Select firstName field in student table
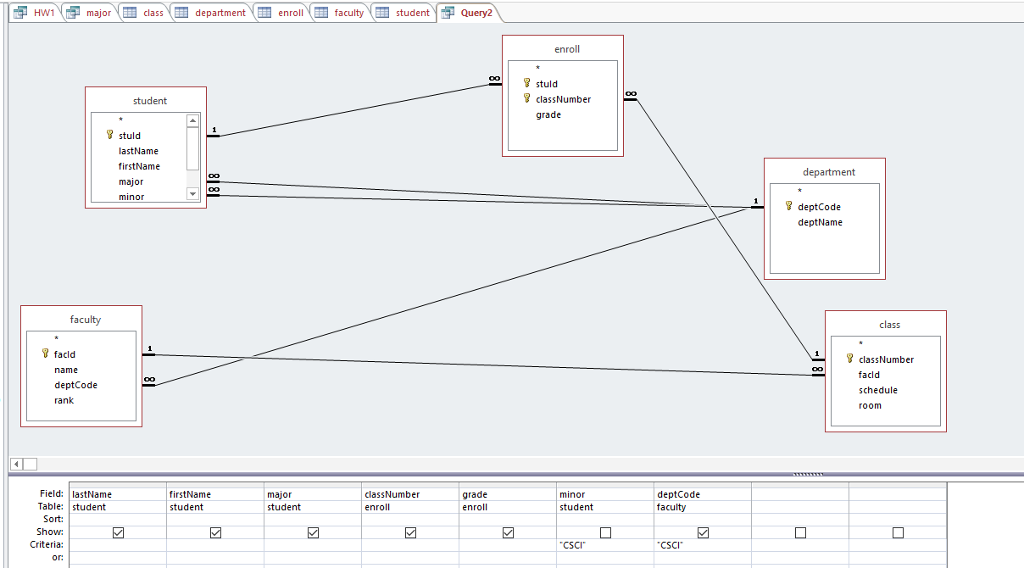Image resolution: width=1024 pixels, height=568 pixels. coord(139,166)
